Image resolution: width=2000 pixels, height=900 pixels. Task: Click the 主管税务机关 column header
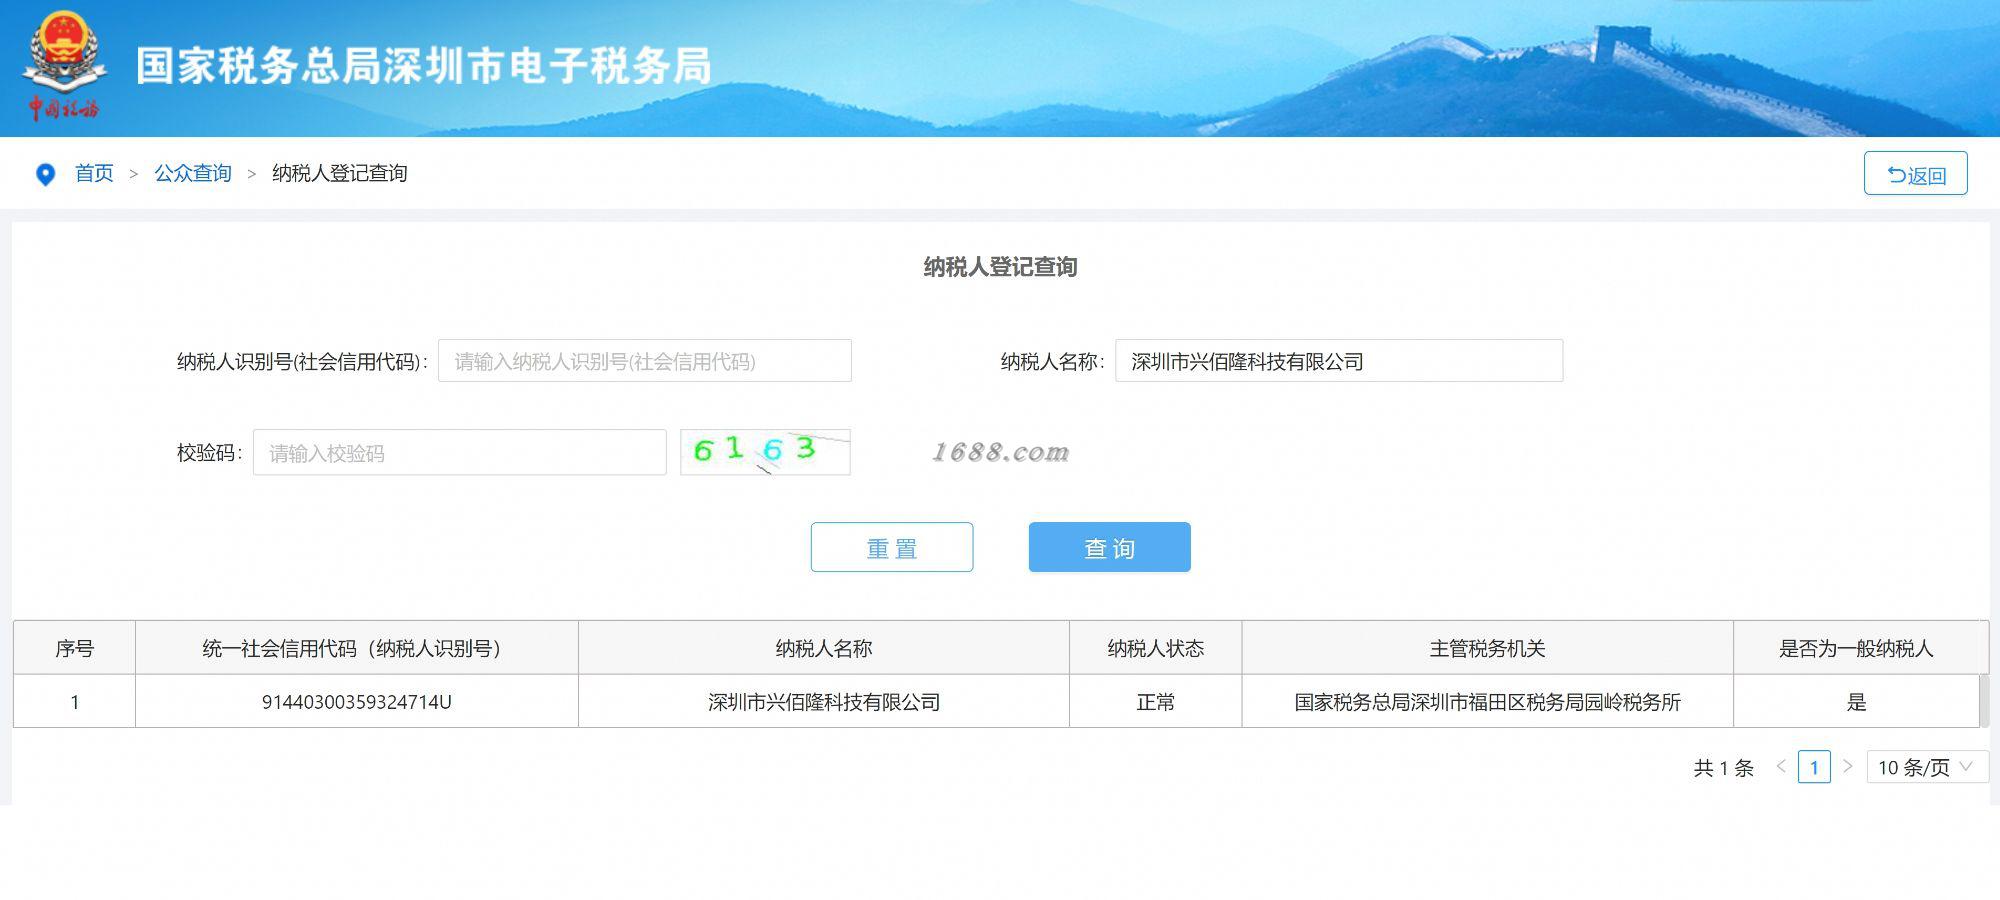(1488, 648)
